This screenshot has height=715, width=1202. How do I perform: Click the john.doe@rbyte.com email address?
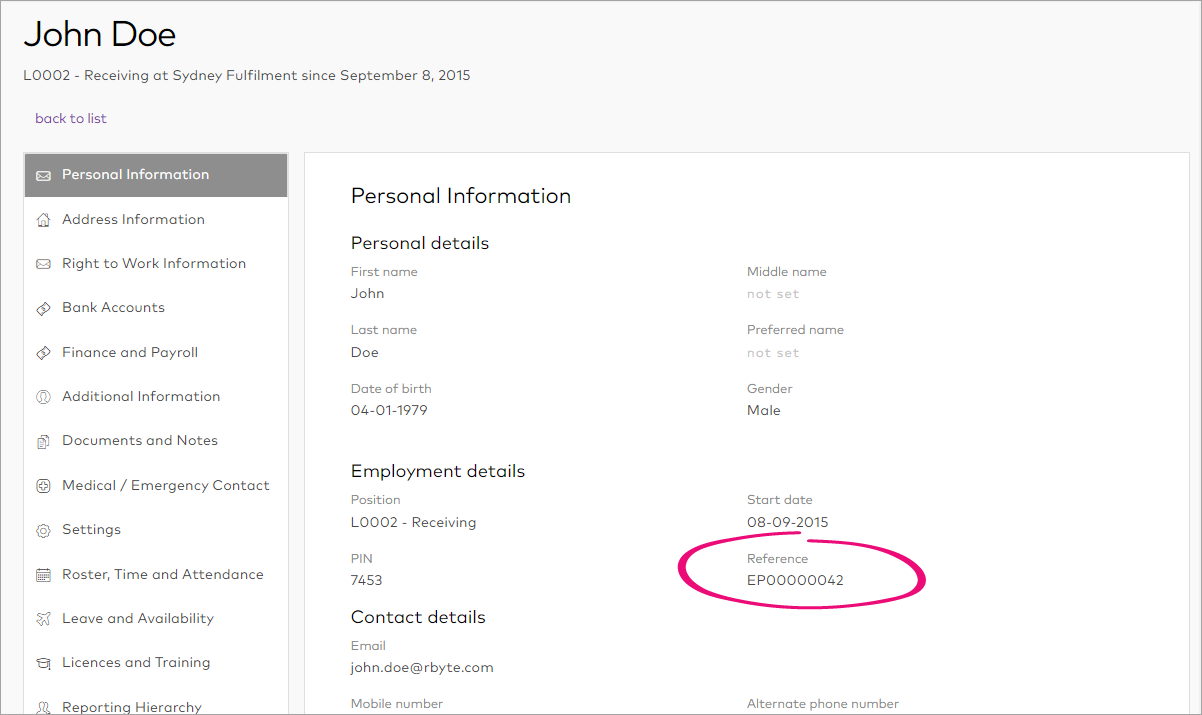point(422,668)
